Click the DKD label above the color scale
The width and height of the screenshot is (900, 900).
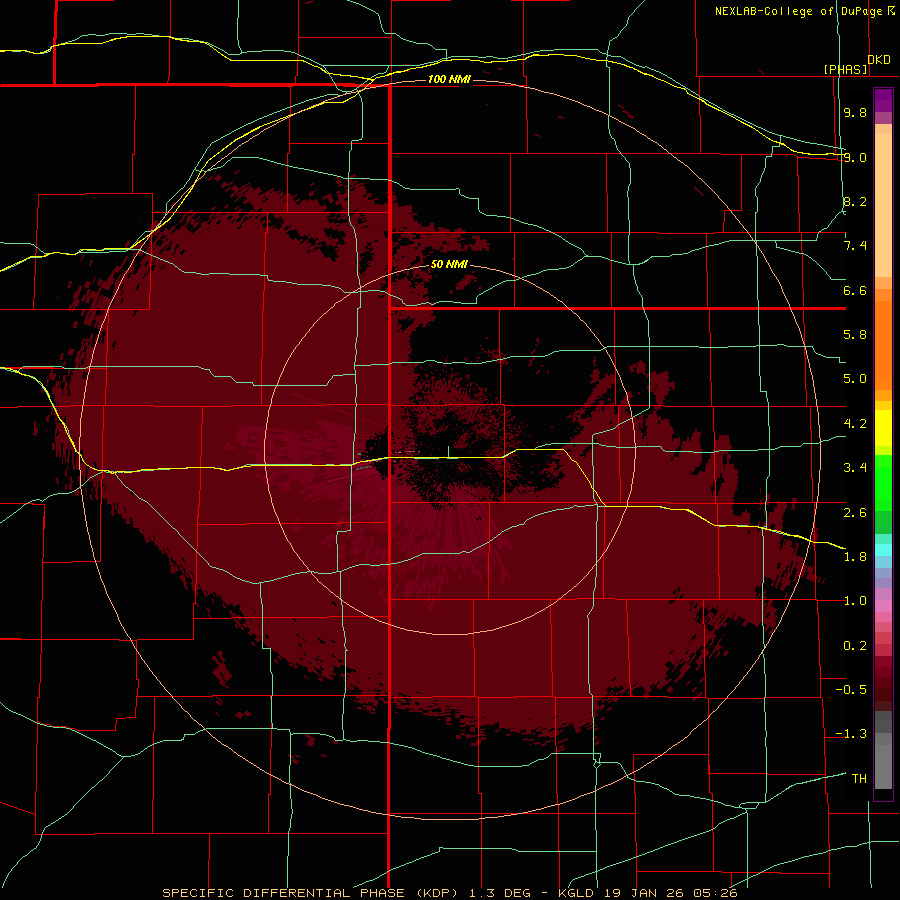879,60
